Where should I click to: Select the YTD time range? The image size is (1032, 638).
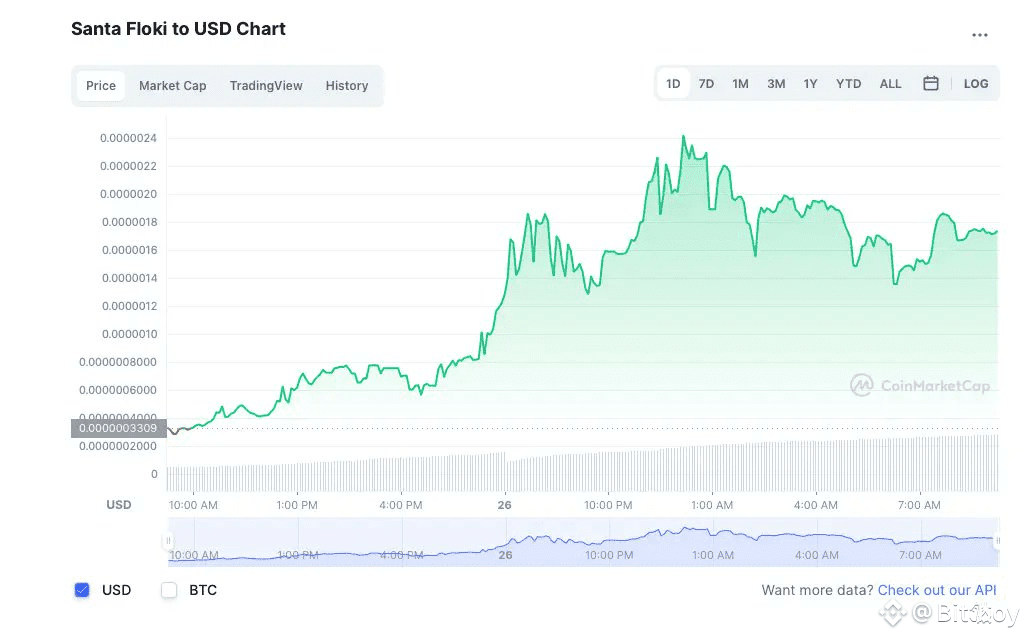click(x=848, y=84)
